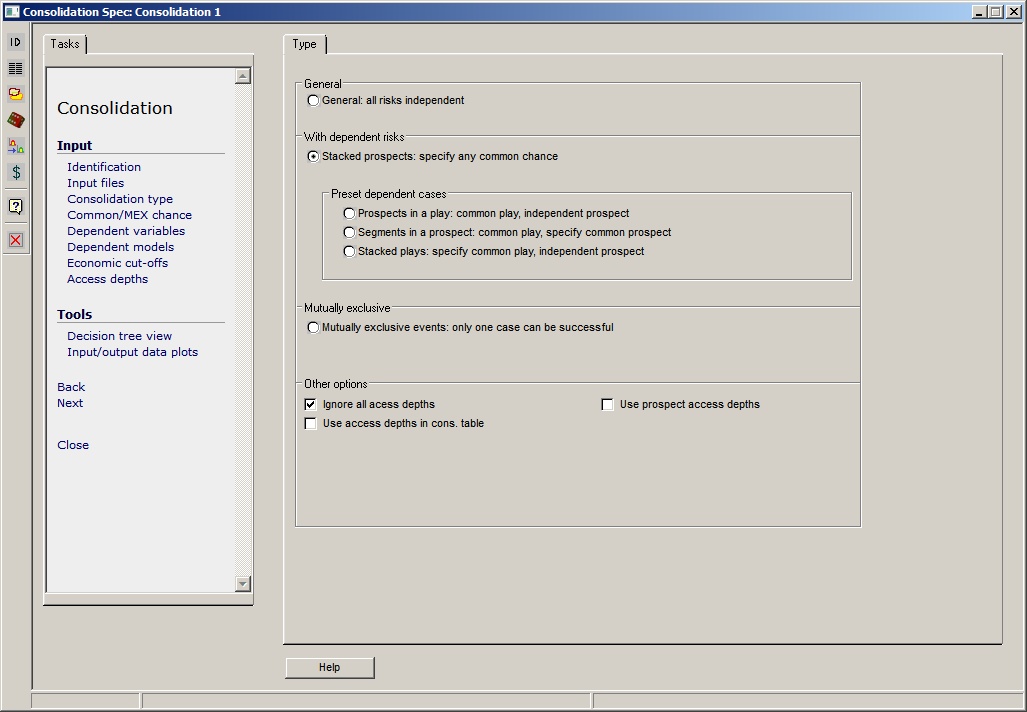Click the ID identification icon in sidebar
Screen dimensions: 1027x712
[x=16, y=42]
